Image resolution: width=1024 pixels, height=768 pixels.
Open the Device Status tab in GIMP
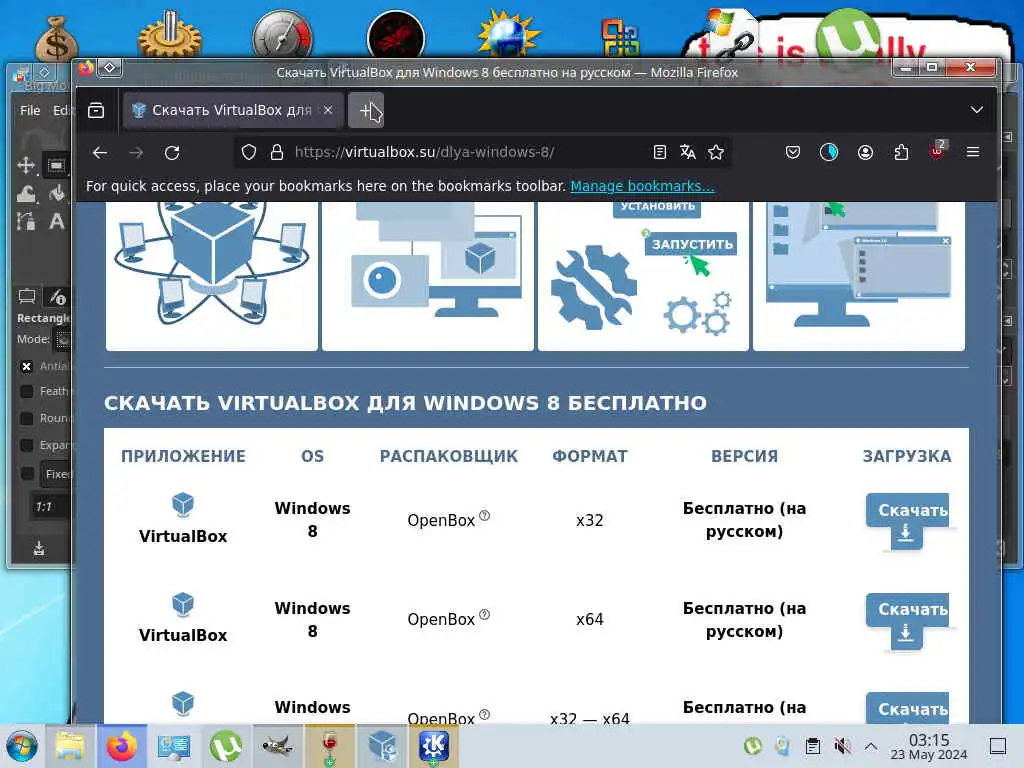57,297
